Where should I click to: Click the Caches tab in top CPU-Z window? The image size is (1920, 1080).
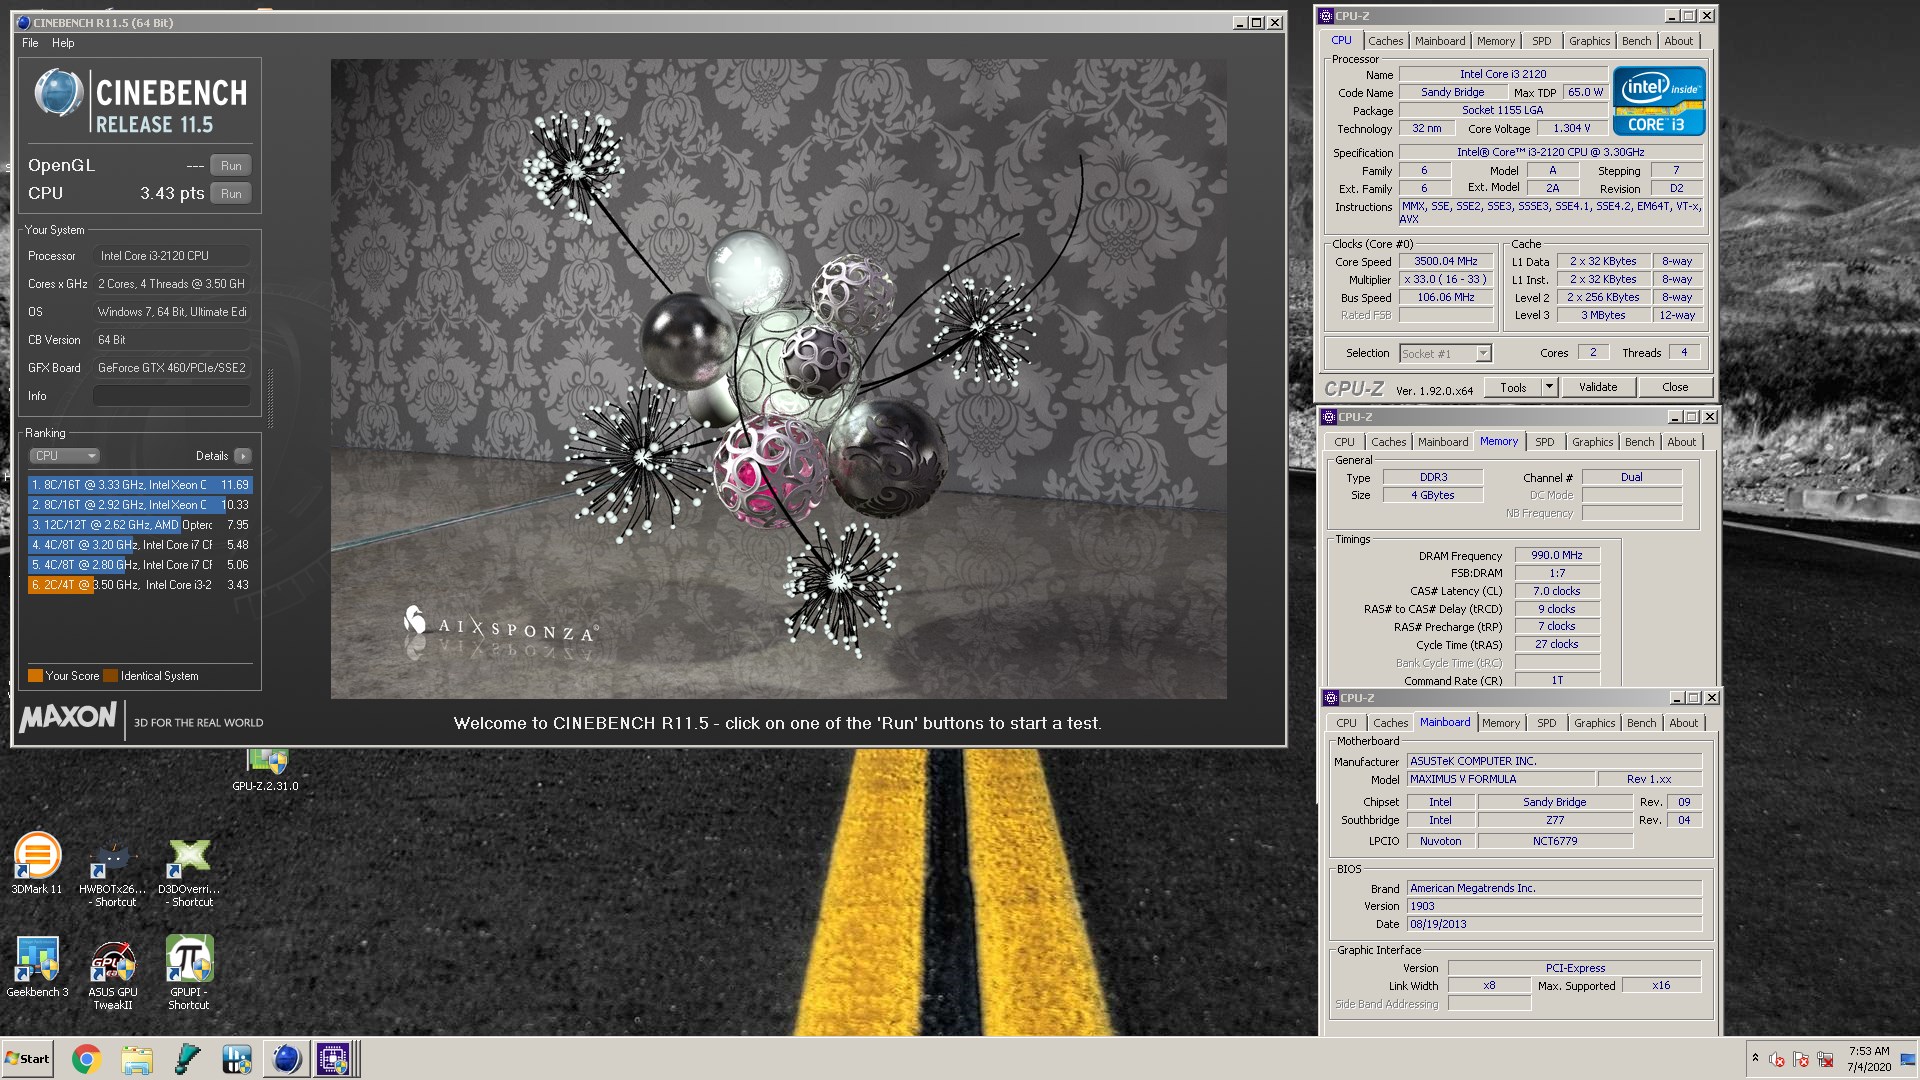coord(1385,41)
